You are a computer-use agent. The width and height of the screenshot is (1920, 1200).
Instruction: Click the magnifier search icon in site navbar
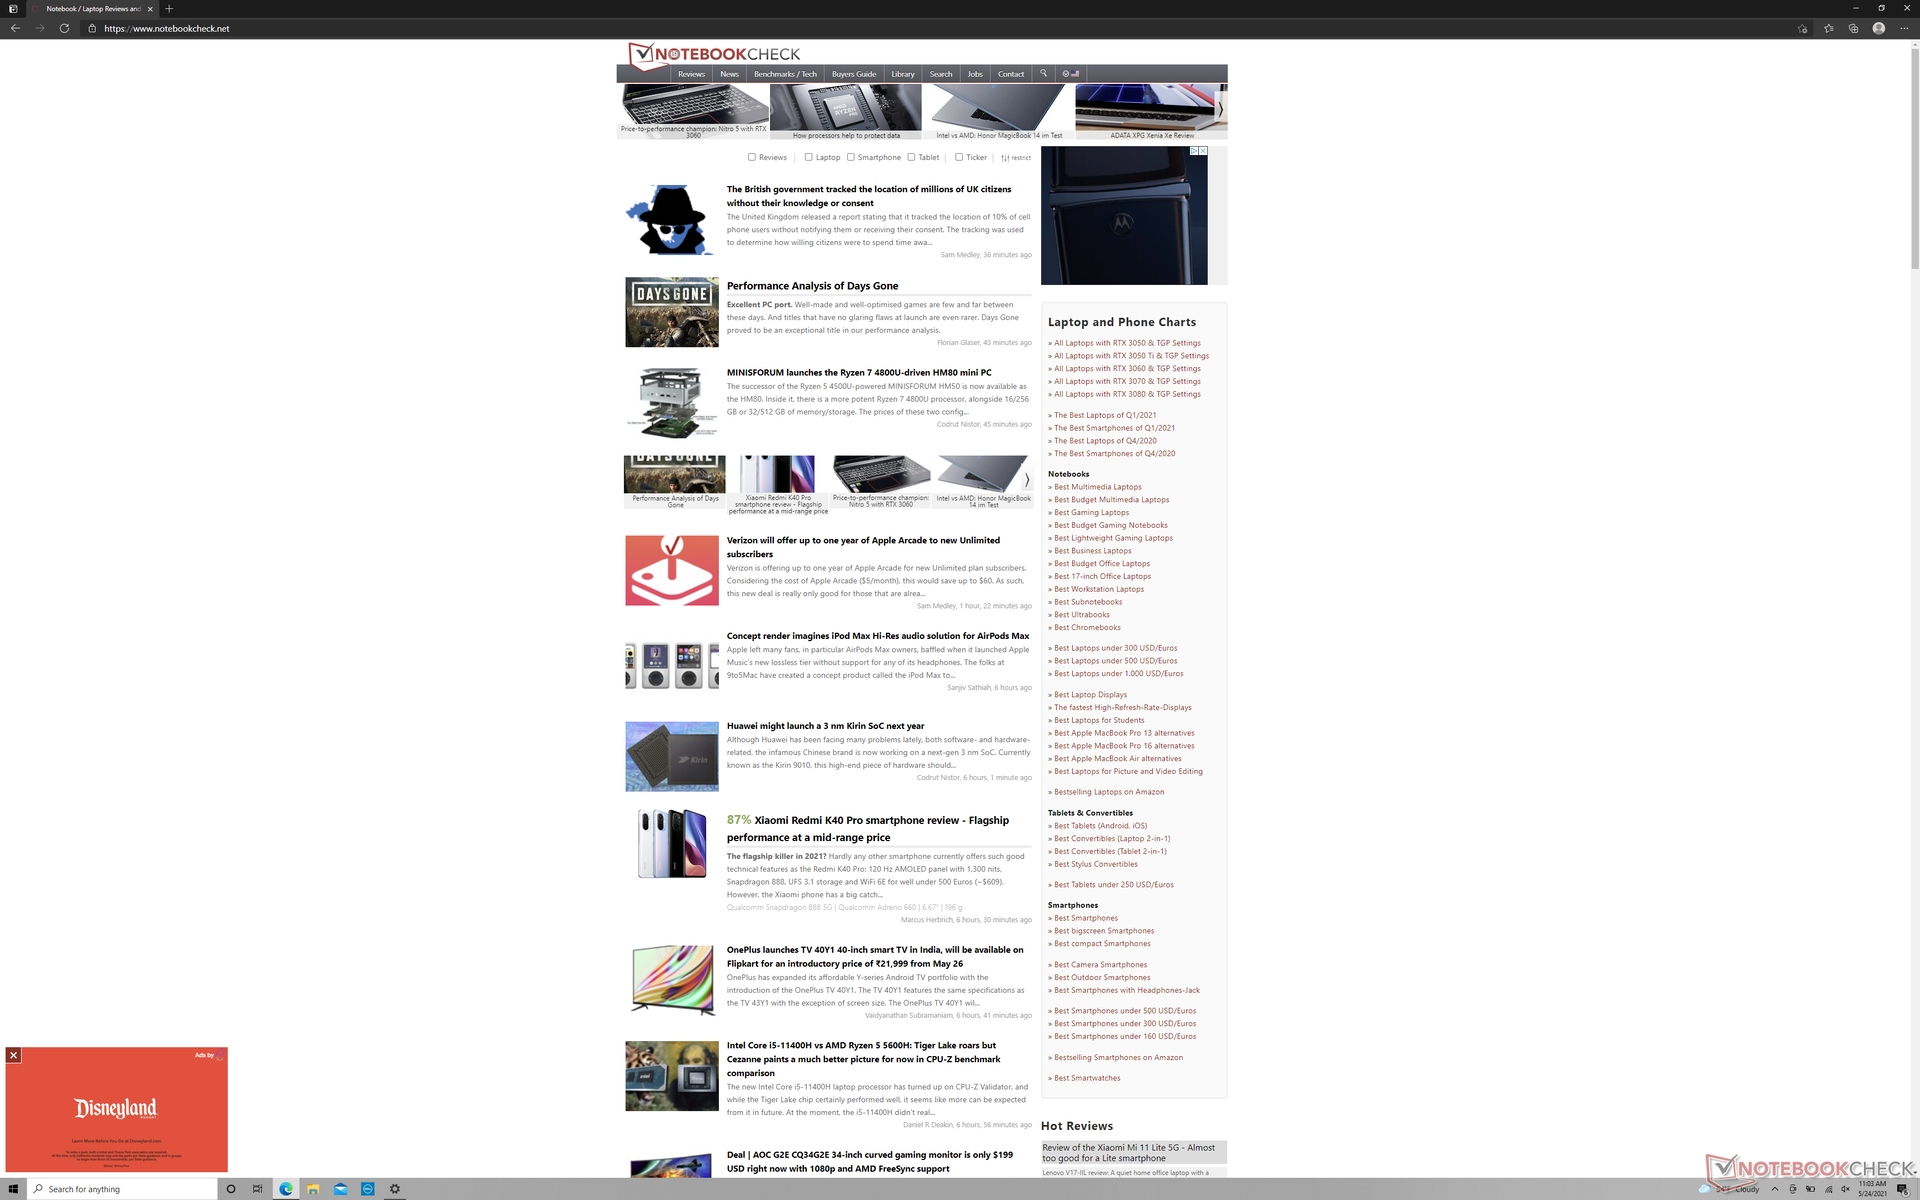(x=1043, y=73)
